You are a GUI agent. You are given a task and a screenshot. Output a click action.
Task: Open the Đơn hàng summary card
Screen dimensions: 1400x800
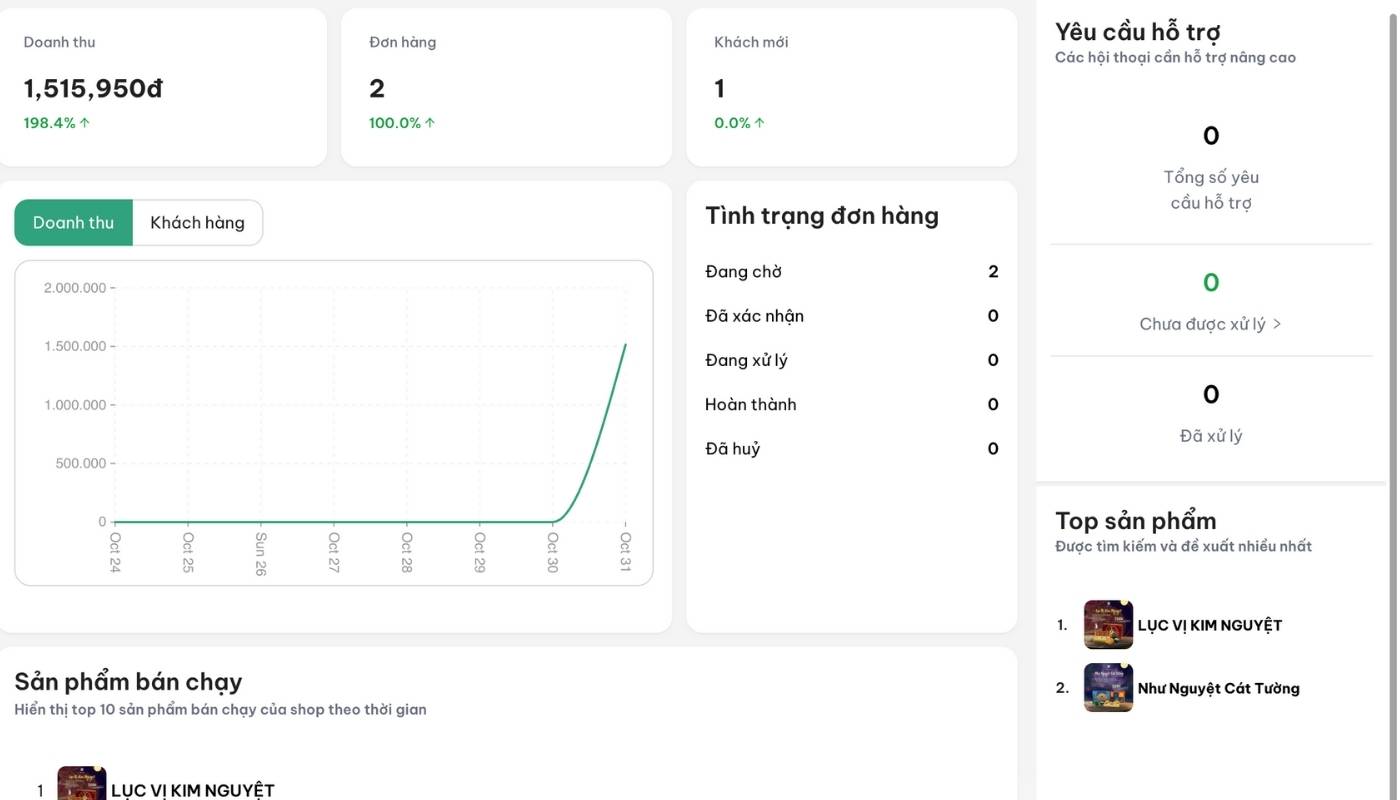(x=506, y=87)
